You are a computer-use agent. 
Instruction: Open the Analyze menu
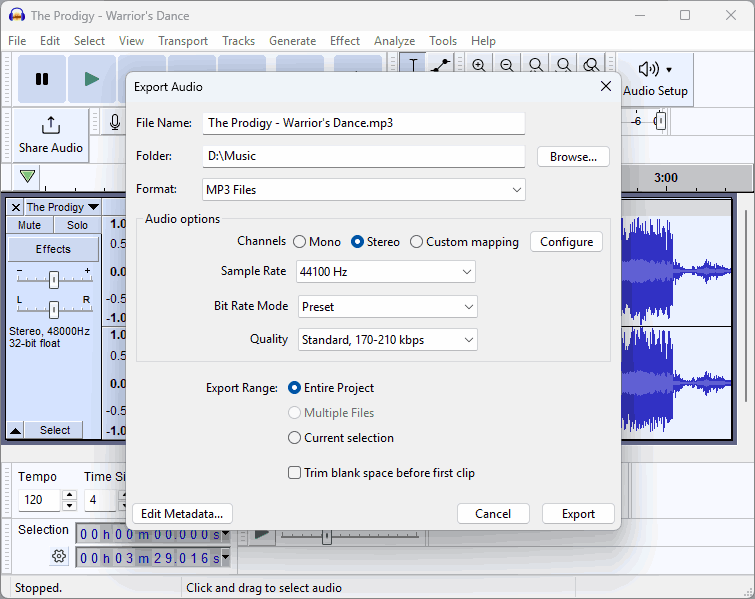pos(394,41)
